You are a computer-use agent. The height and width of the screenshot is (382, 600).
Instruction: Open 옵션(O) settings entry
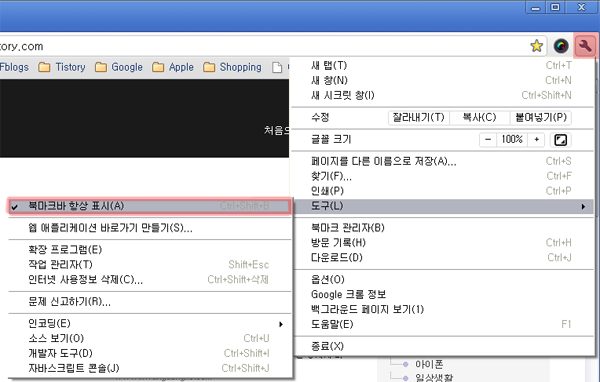coord(443,280)
